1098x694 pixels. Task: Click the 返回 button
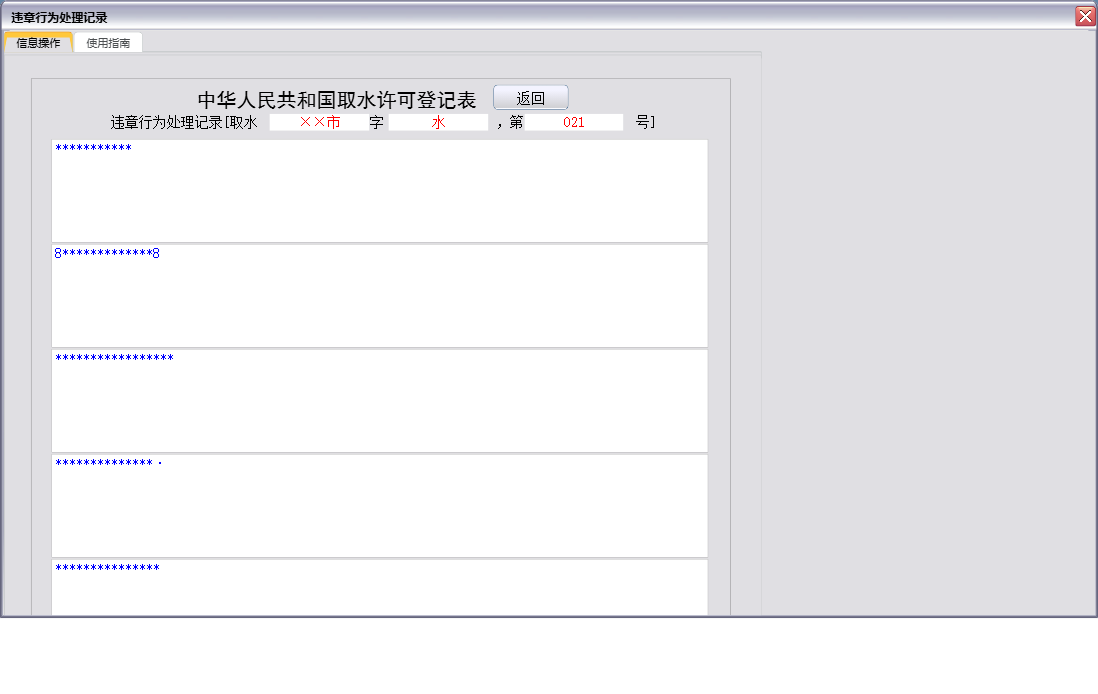(531, 98)
